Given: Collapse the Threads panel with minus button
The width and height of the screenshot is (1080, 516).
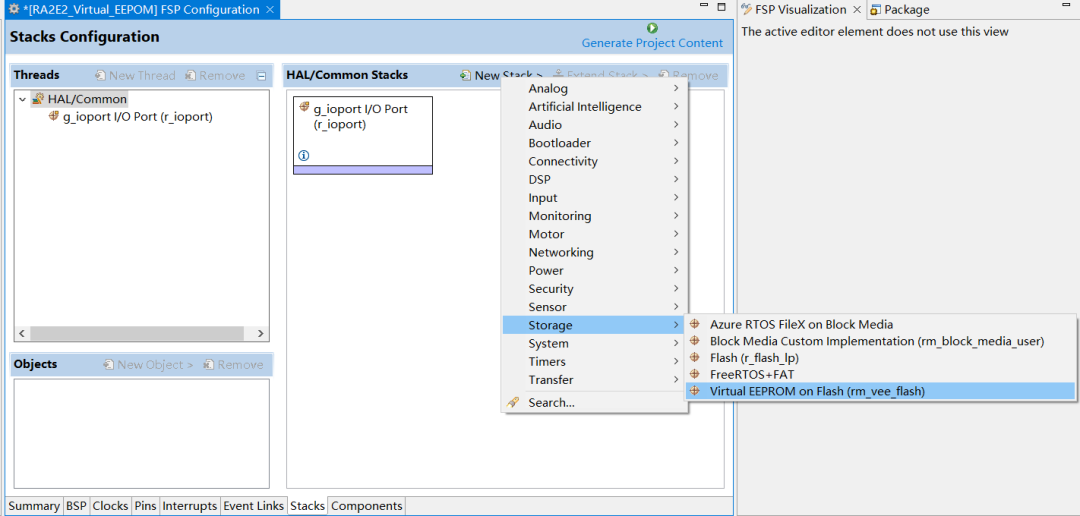Looking at the screenshot, I should 261,76.
